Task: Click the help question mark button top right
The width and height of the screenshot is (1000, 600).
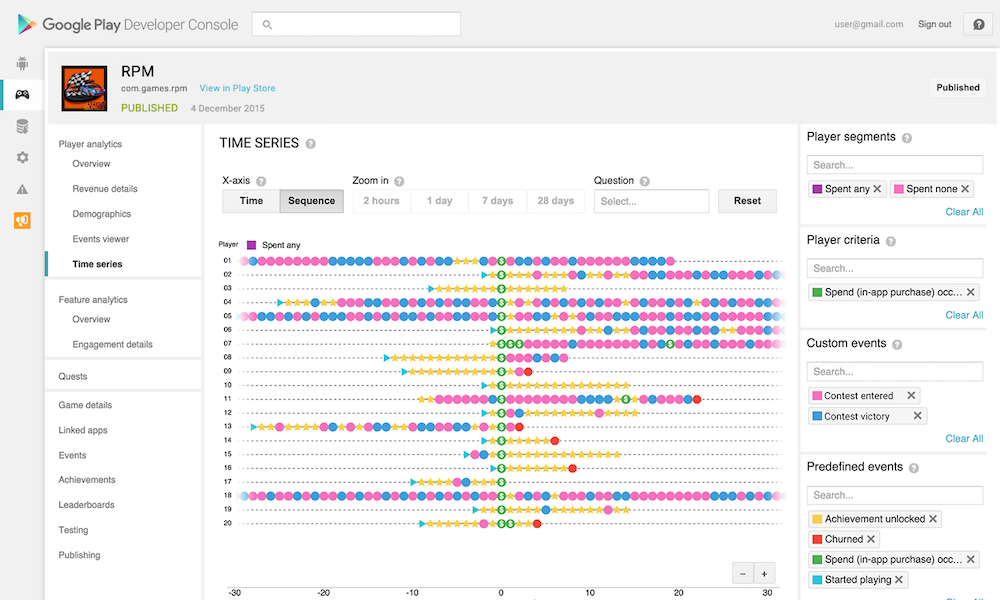Action: [978, 24]
